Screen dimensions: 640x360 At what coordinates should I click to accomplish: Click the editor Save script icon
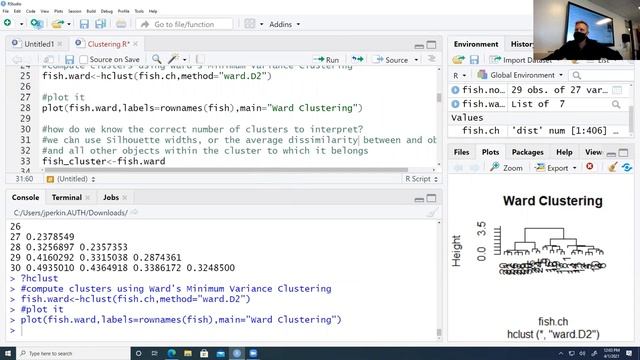[69, 60]
